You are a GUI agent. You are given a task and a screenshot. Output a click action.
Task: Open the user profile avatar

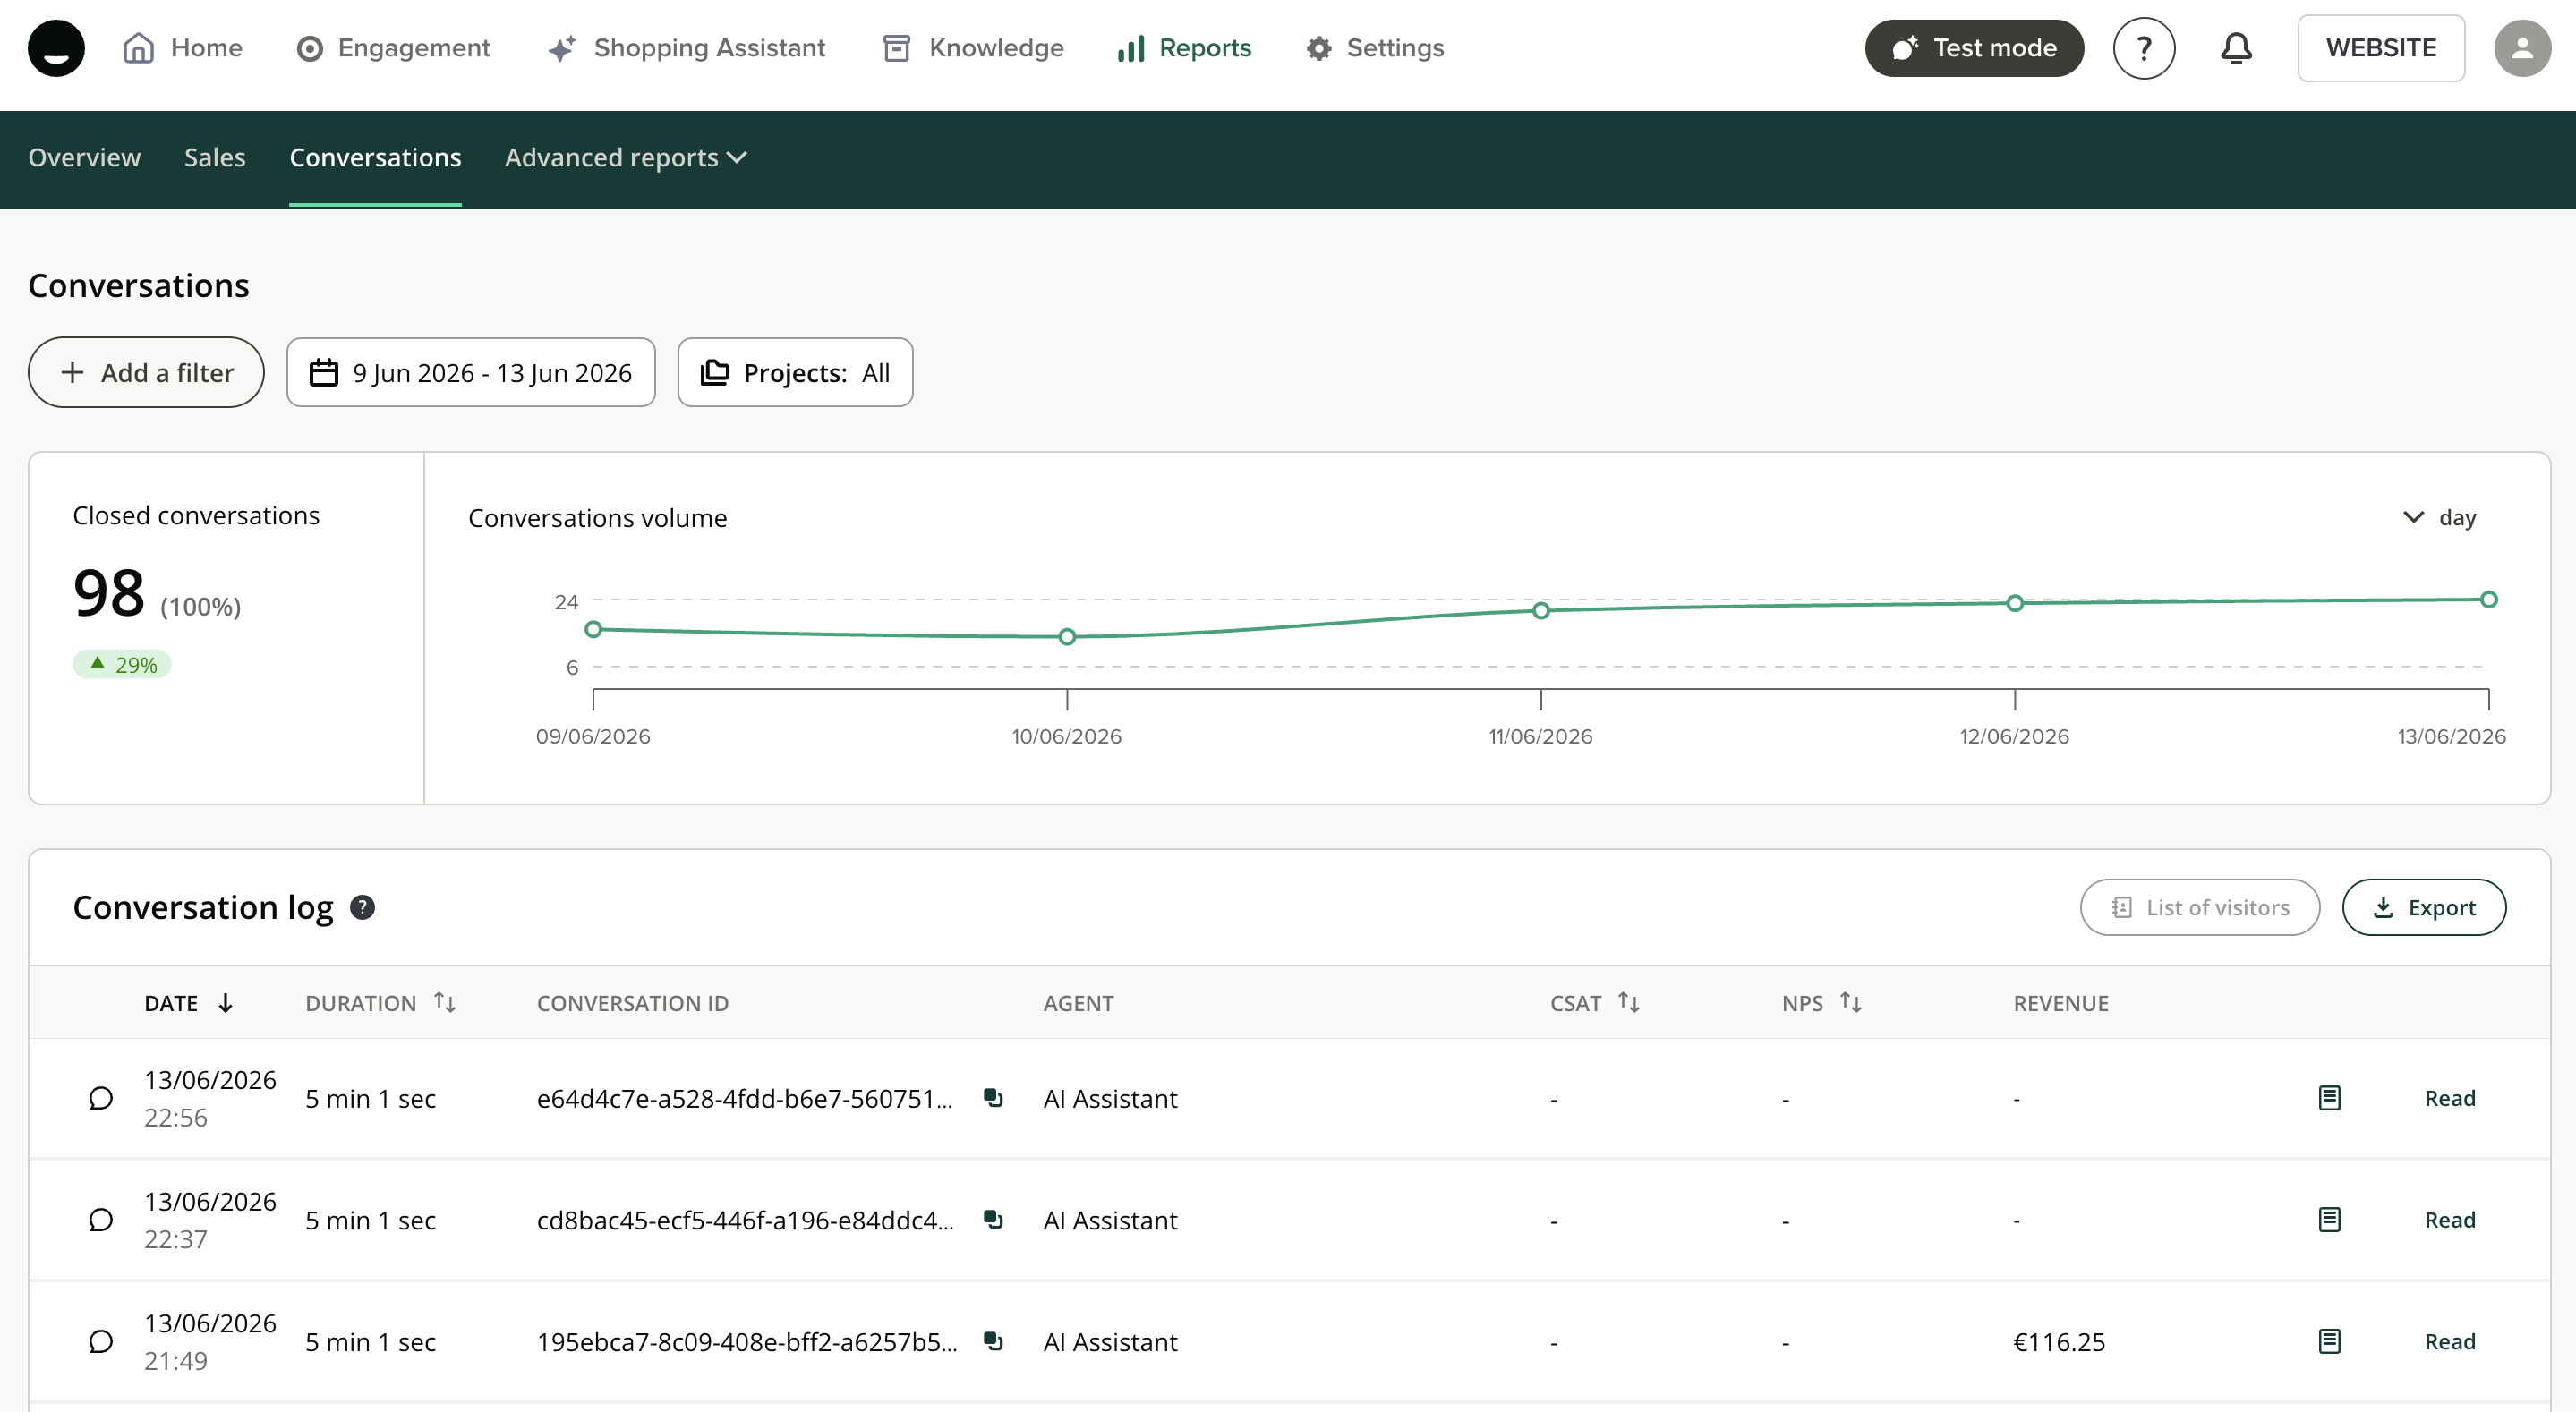(2522, 48)
